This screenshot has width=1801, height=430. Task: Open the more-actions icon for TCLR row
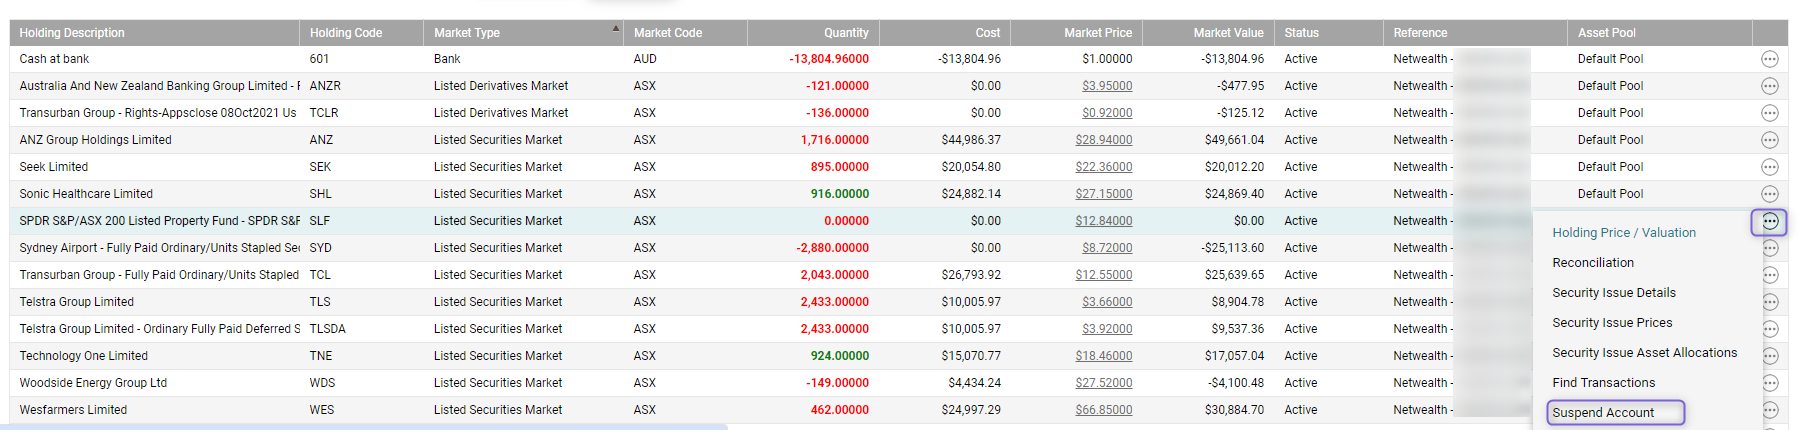tap(1769, 113)
